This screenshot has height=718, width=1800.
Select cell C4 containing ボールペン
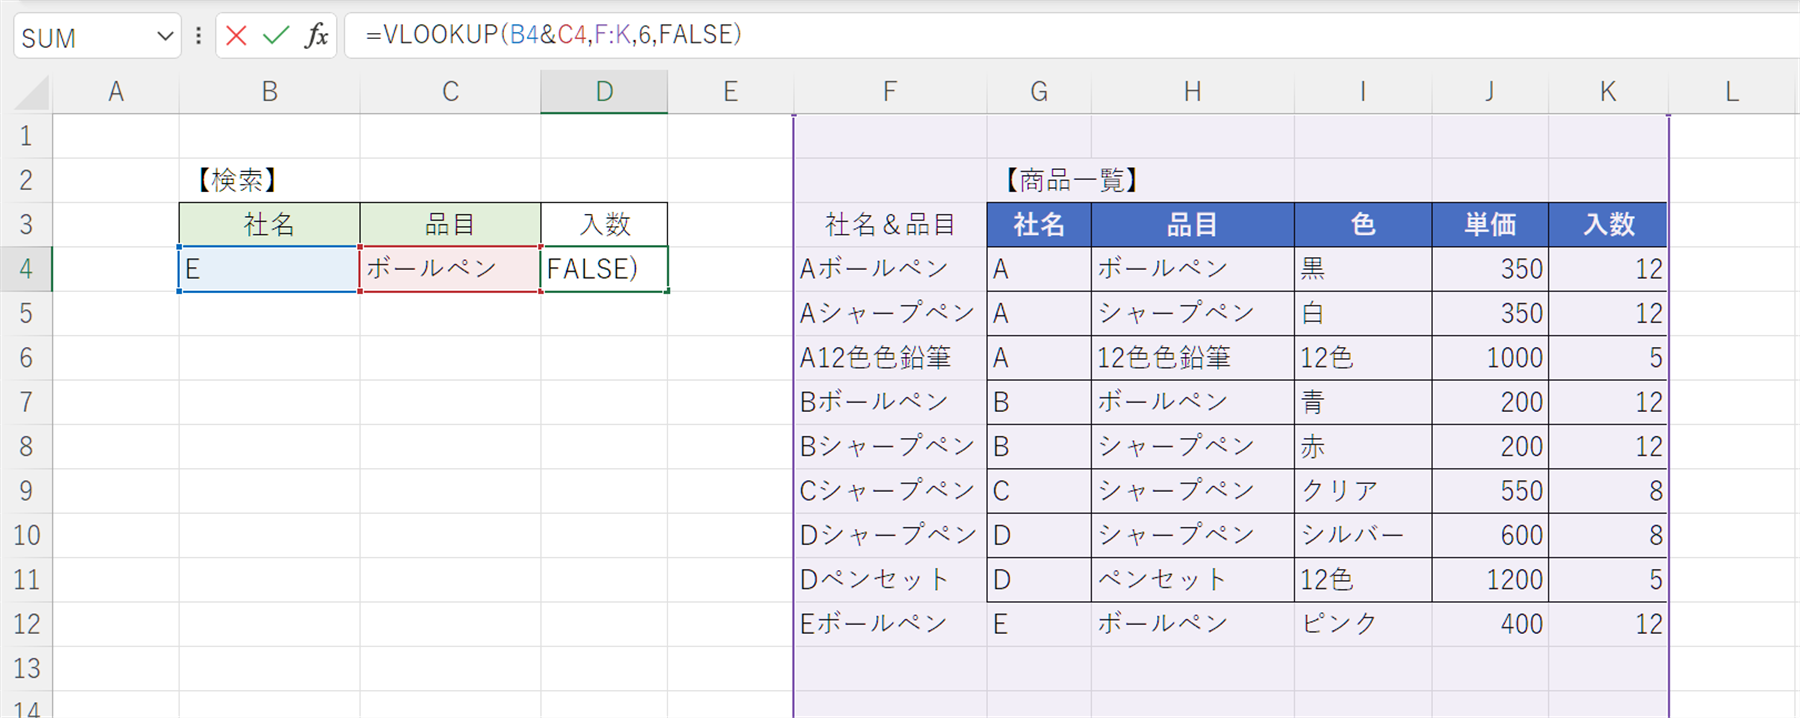[x=450, y=269]
